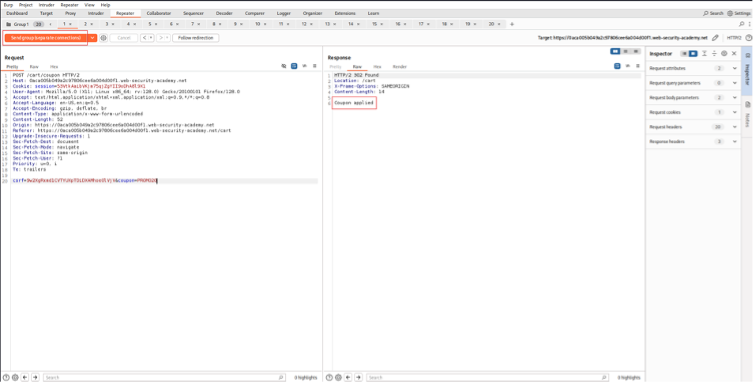
Task: Switch to the Decoder tab
Action: (224, 13)
